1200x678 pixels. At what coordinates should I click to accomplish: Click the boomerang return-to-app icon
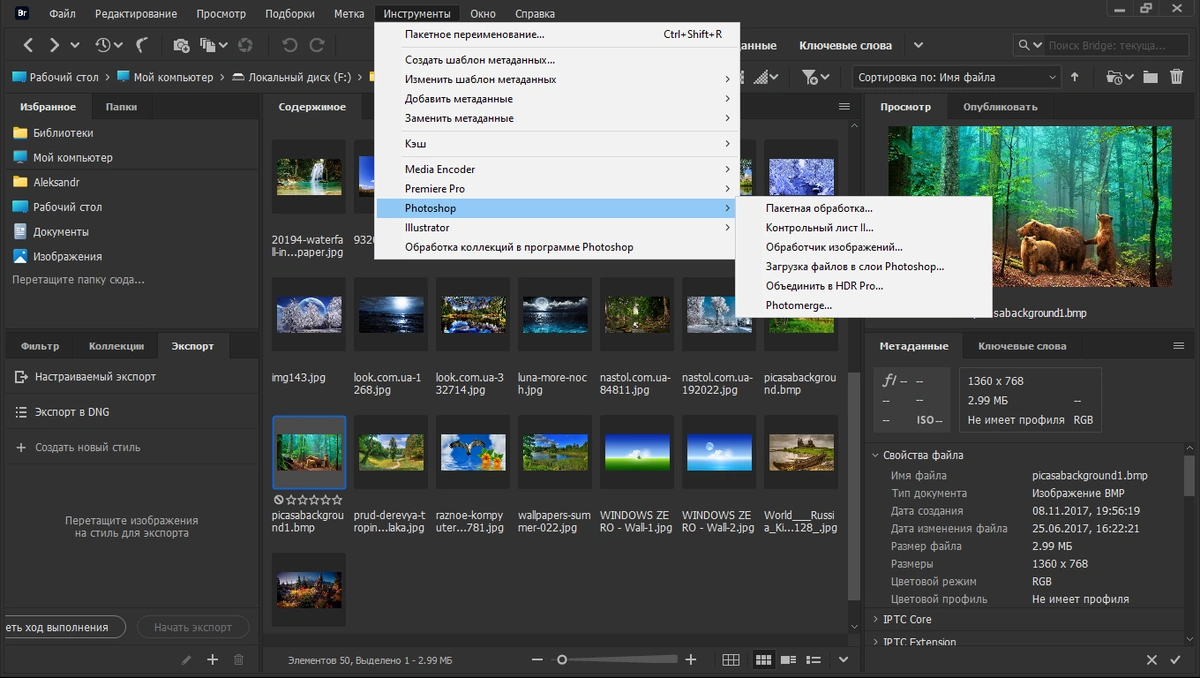click(142, 45)
